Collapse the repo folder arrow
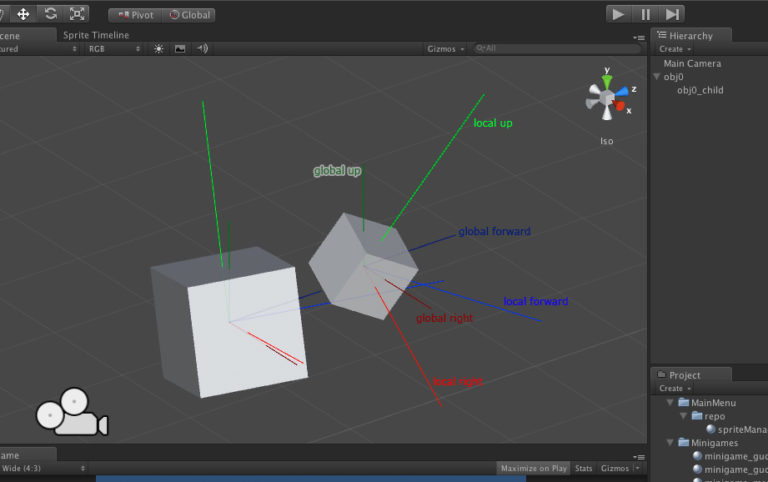The image size is (768, 482). (x=683, y=416)
